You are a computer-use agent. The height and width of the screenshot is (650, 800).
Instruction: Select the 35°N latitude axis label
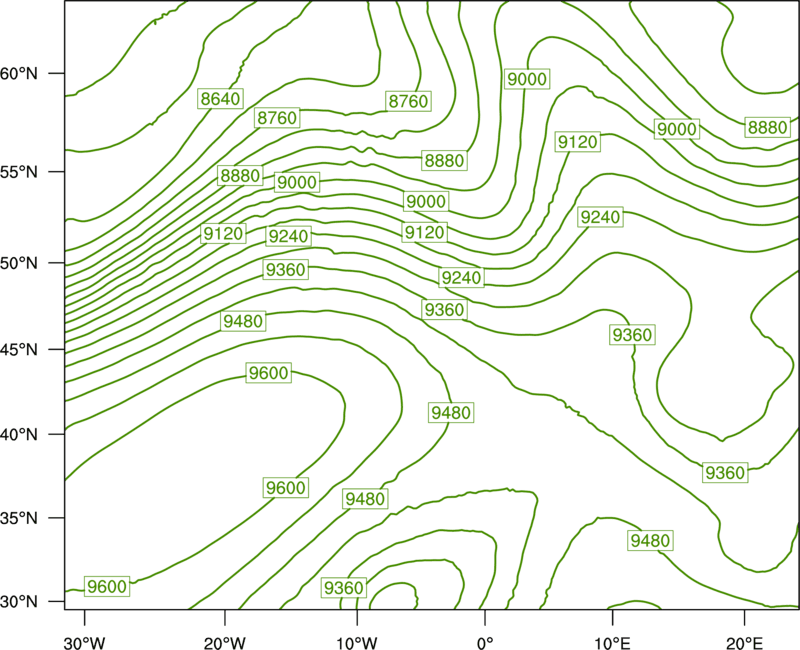coord(19,518)
